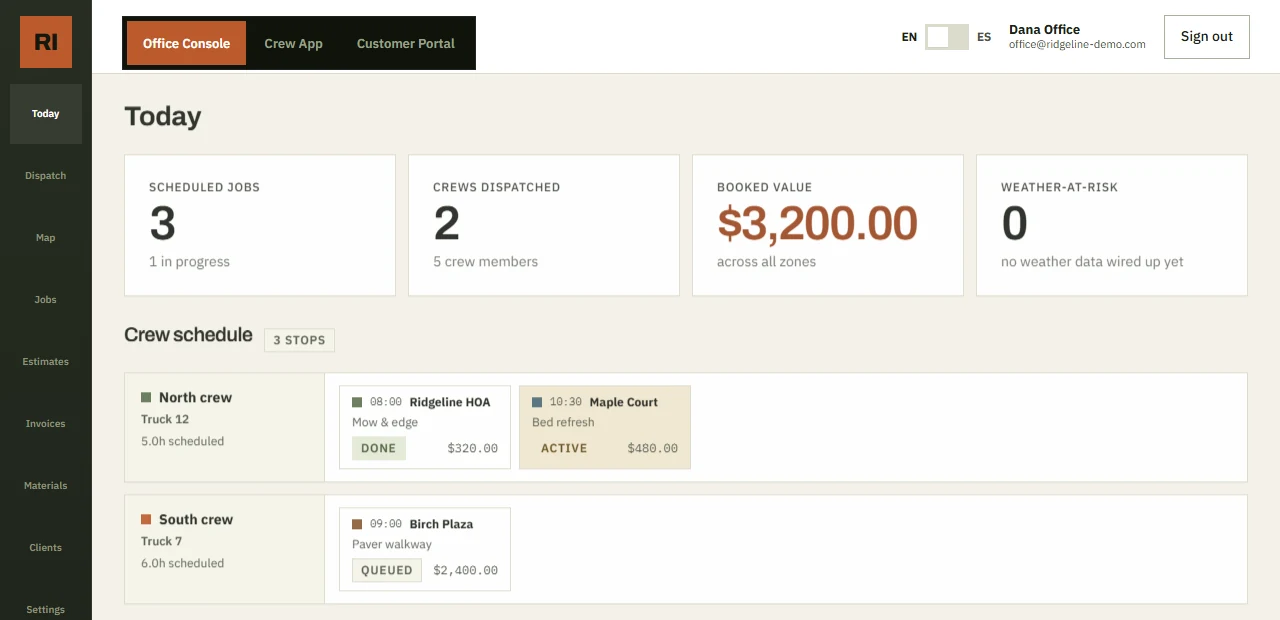
Task: Open the Jobs section in sidebar
Action: click(x=46, y=300)
